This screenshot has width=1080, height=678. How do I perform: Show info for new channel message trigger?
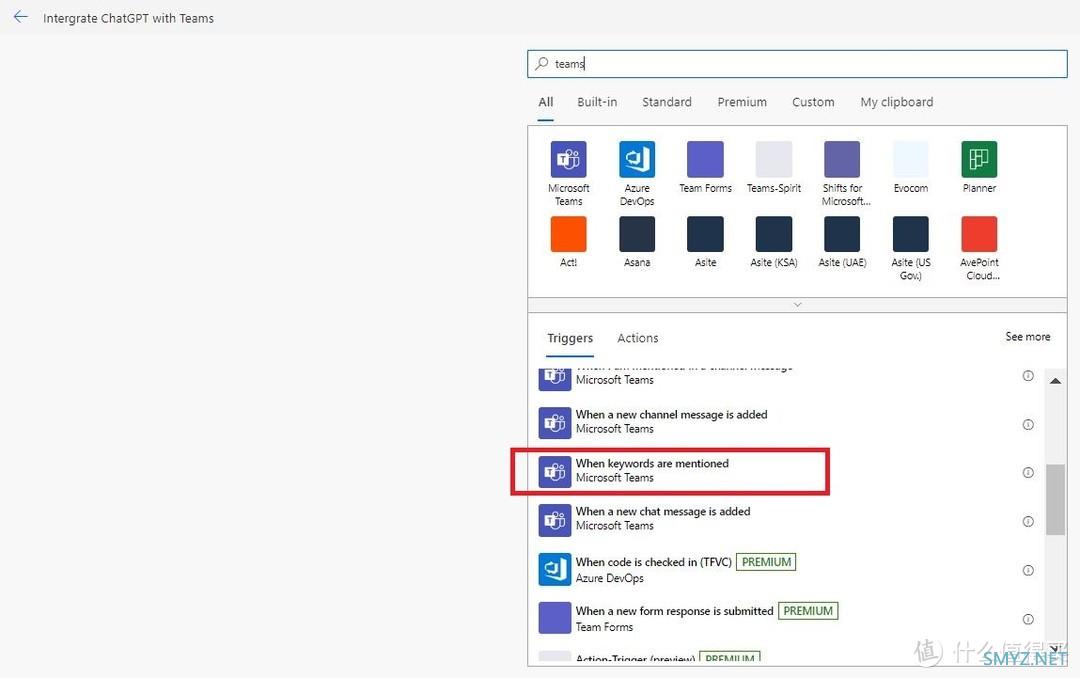pos(1028,424)
